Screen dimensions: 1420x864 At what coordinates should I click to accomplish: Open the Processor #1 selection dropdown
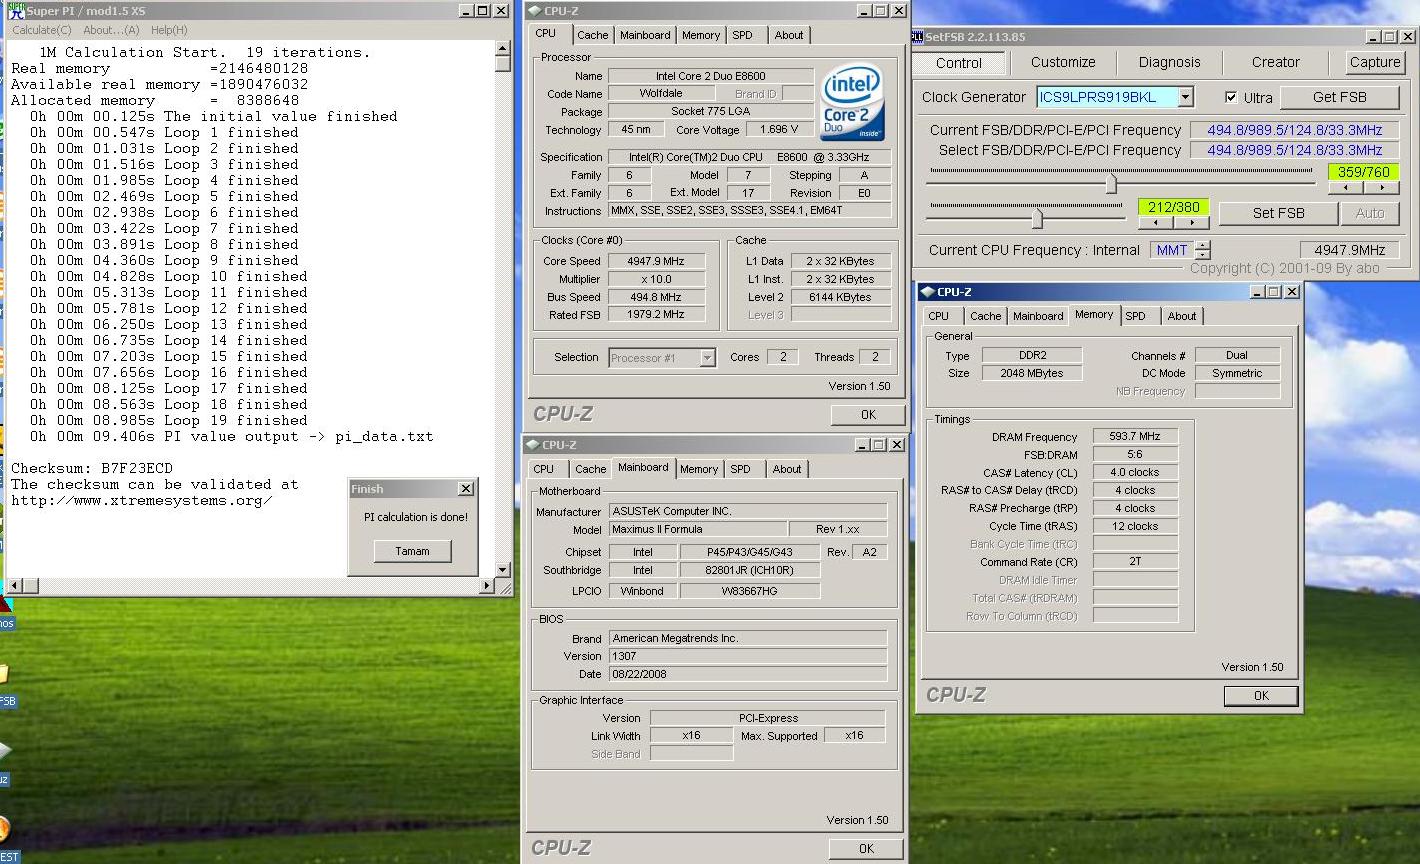pyautogui.click(x=707, y=357)
